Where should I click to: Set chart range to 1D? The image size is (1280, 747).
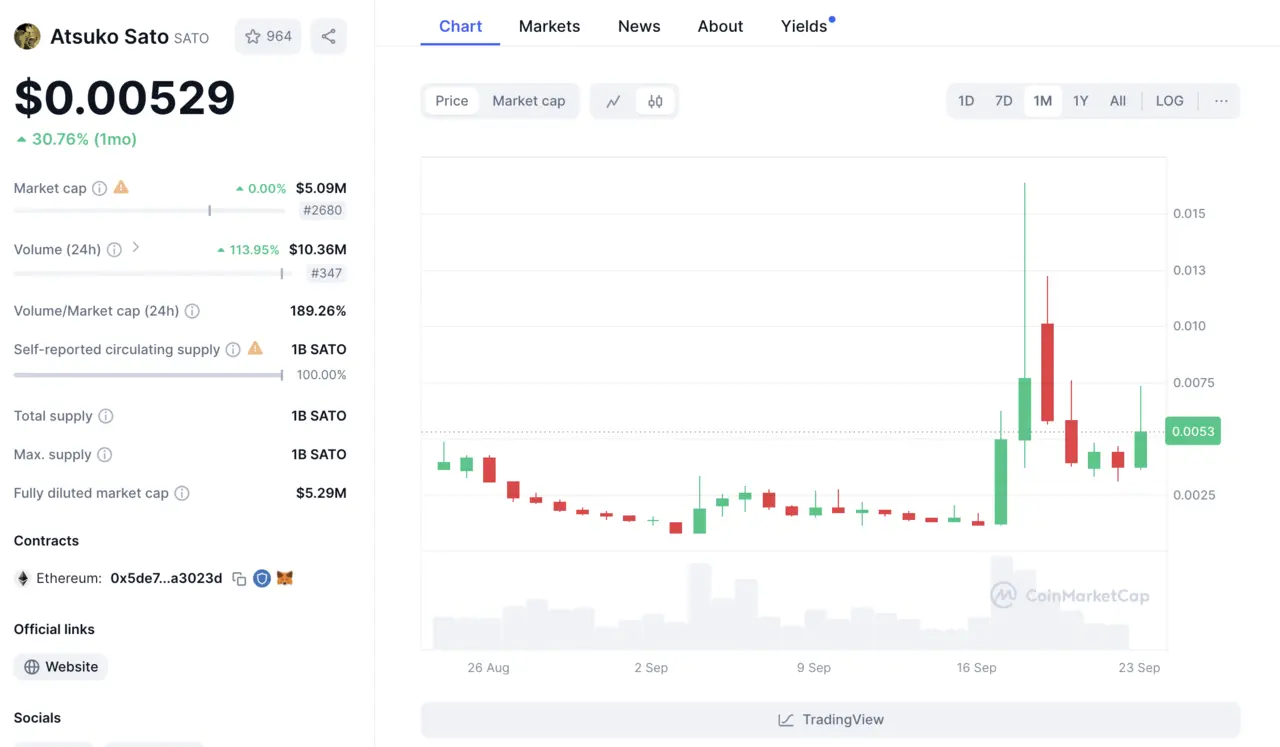(966, 101)
